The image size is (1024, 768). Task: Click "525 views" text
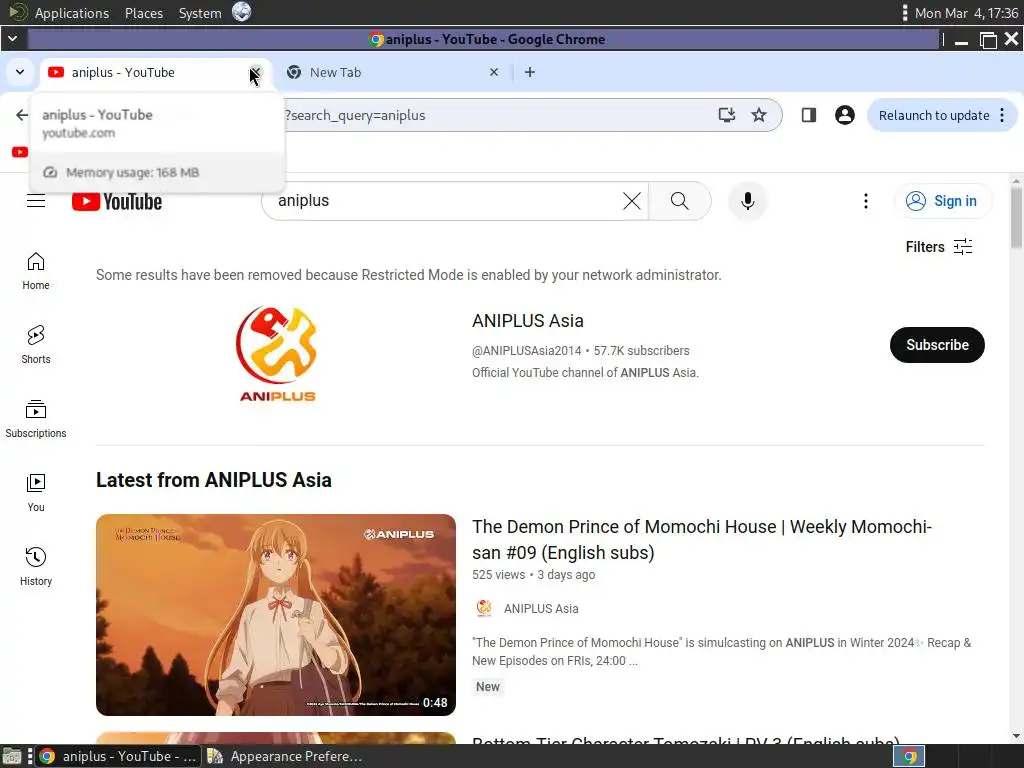(498, 575)
